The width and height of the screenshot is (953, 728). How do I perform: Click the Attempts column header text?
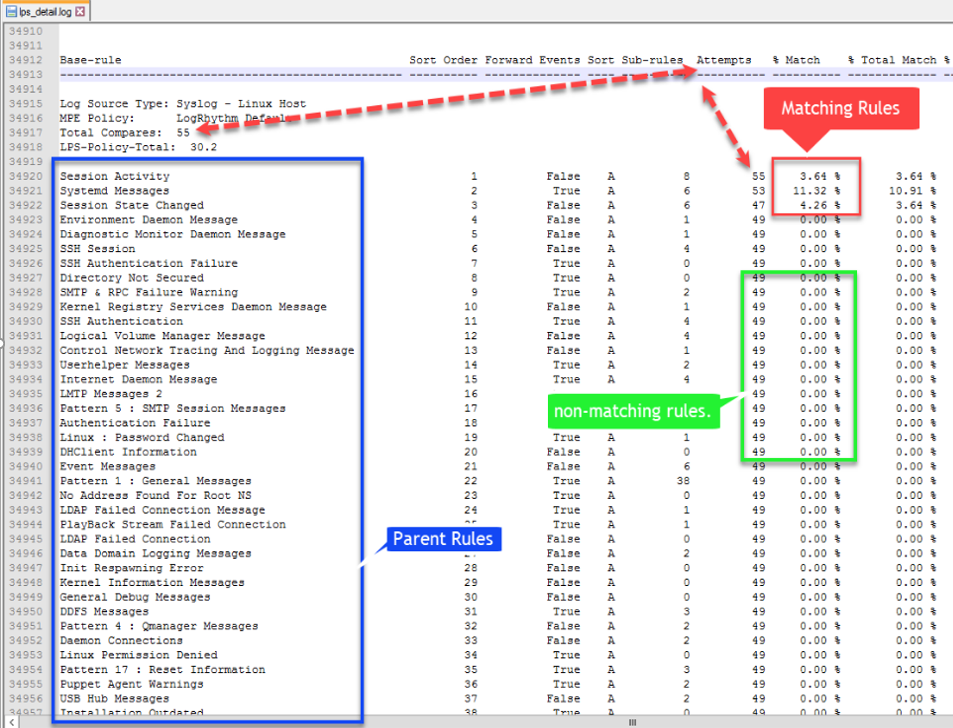(723, 60)
